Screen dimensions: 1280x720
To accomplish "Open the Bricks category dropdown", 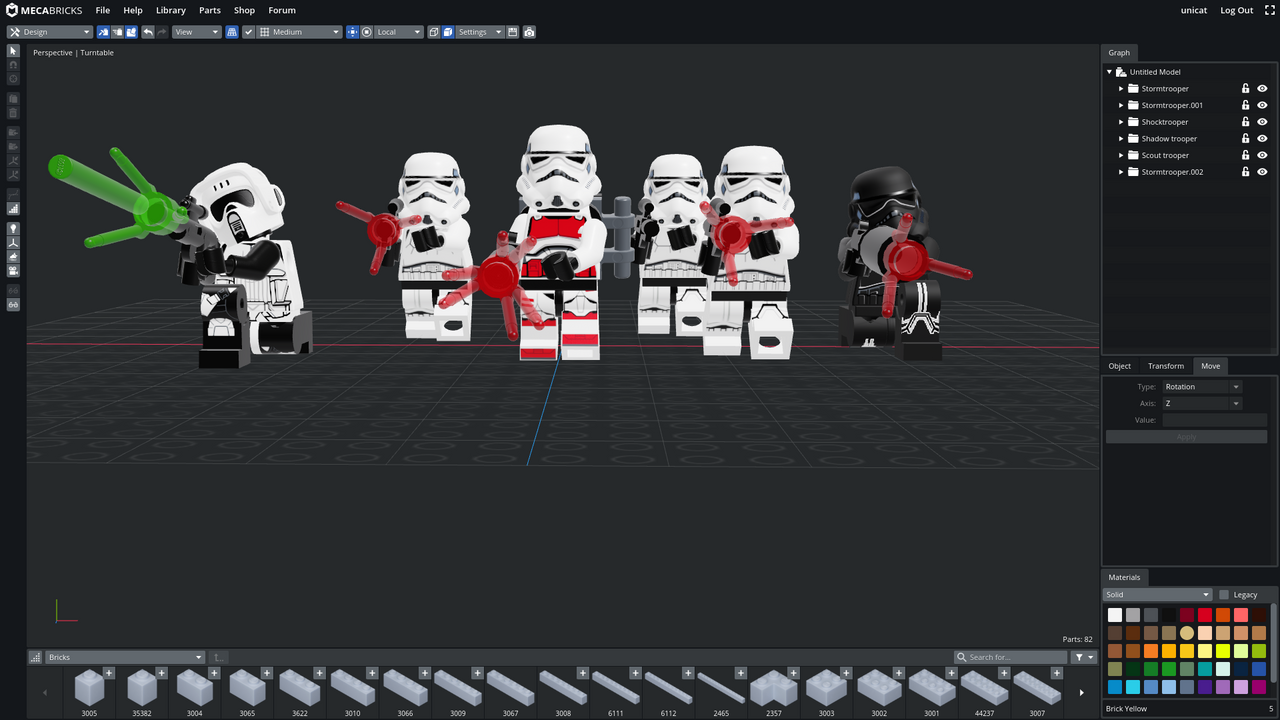I will tap(125, 657).
